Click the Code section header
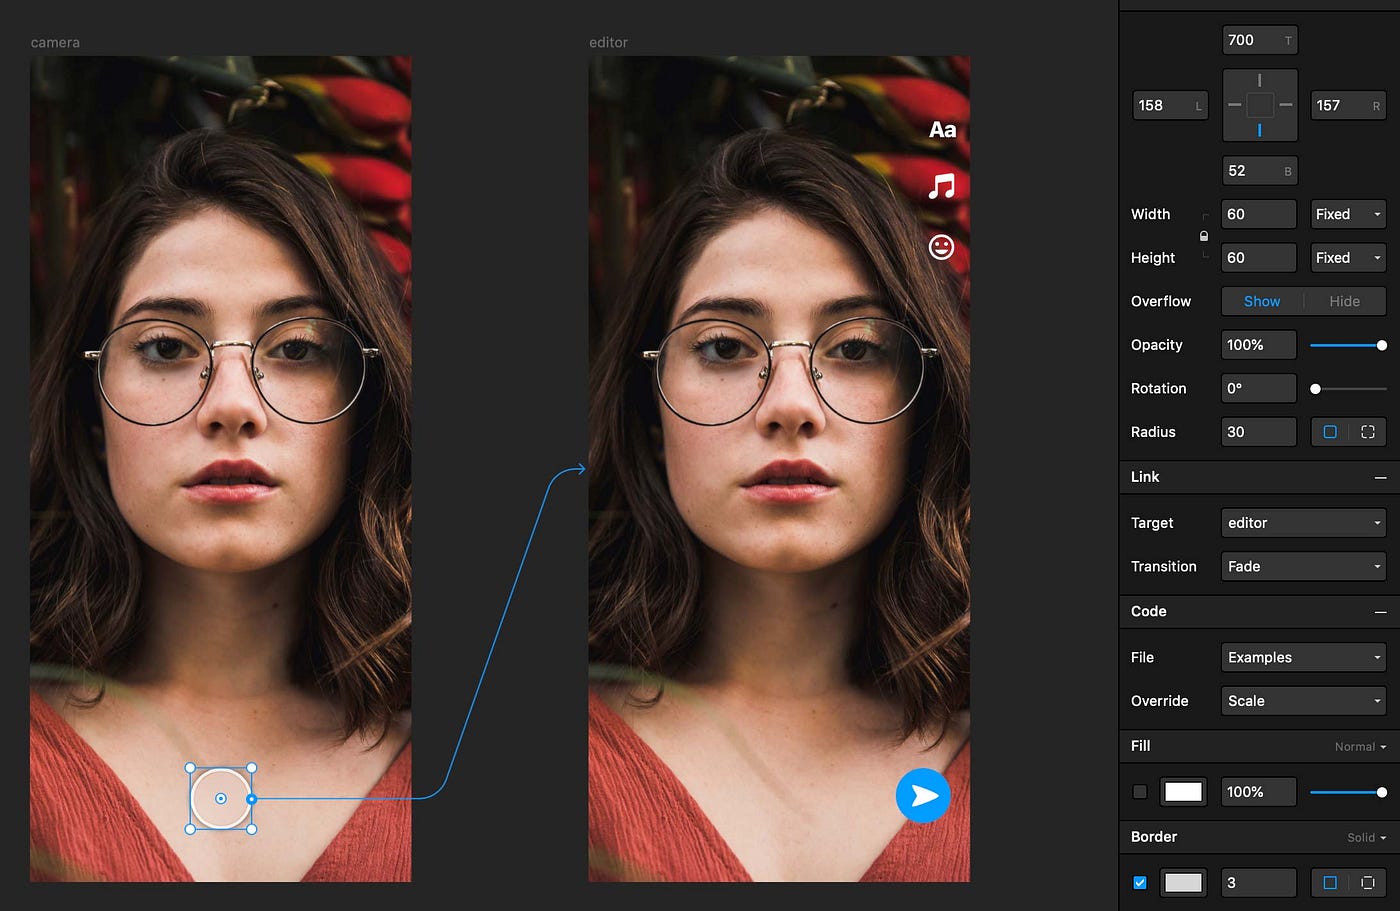The height and width of the screenshot is (911, 1400). point(1258,611)
